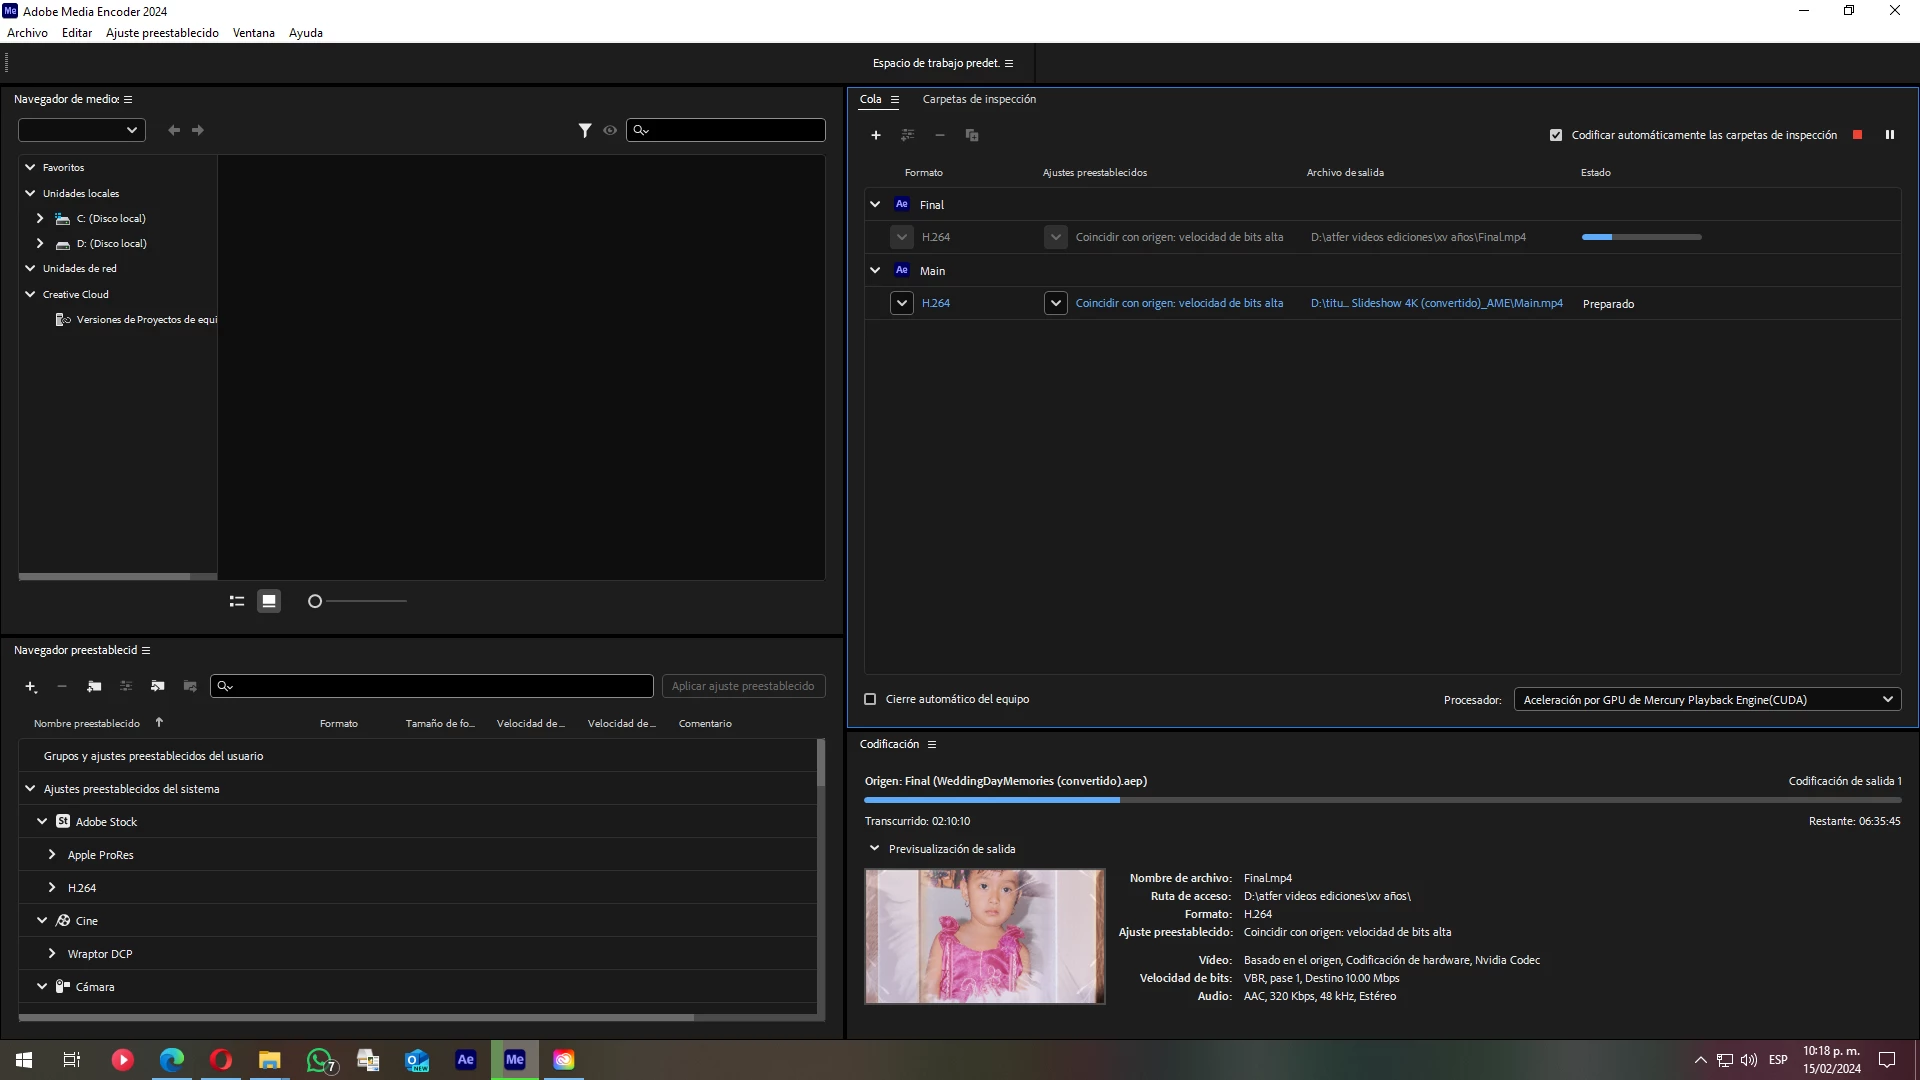Image resolution: width=1920 pixels, height=1080 pixels.
Task: Switch Media Browser to thumbnail view
Action: click(269, 601)
